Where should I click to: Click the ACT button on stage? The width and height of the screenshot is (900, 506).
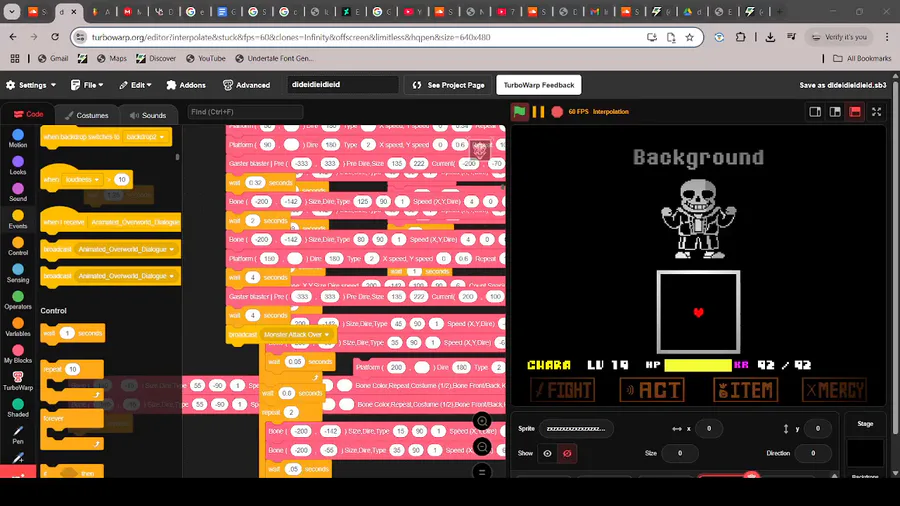[x=653, y=390]
